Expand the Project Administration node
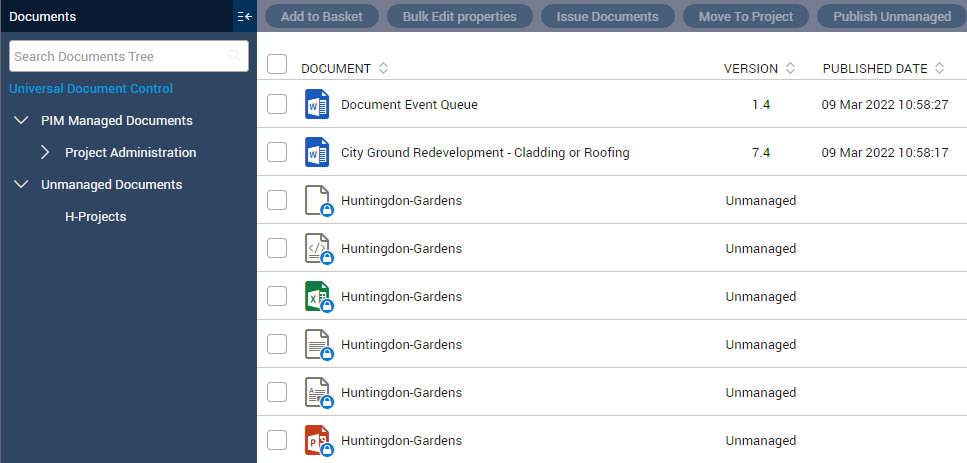This screenshot has width=967, height=463. [45, 152]
